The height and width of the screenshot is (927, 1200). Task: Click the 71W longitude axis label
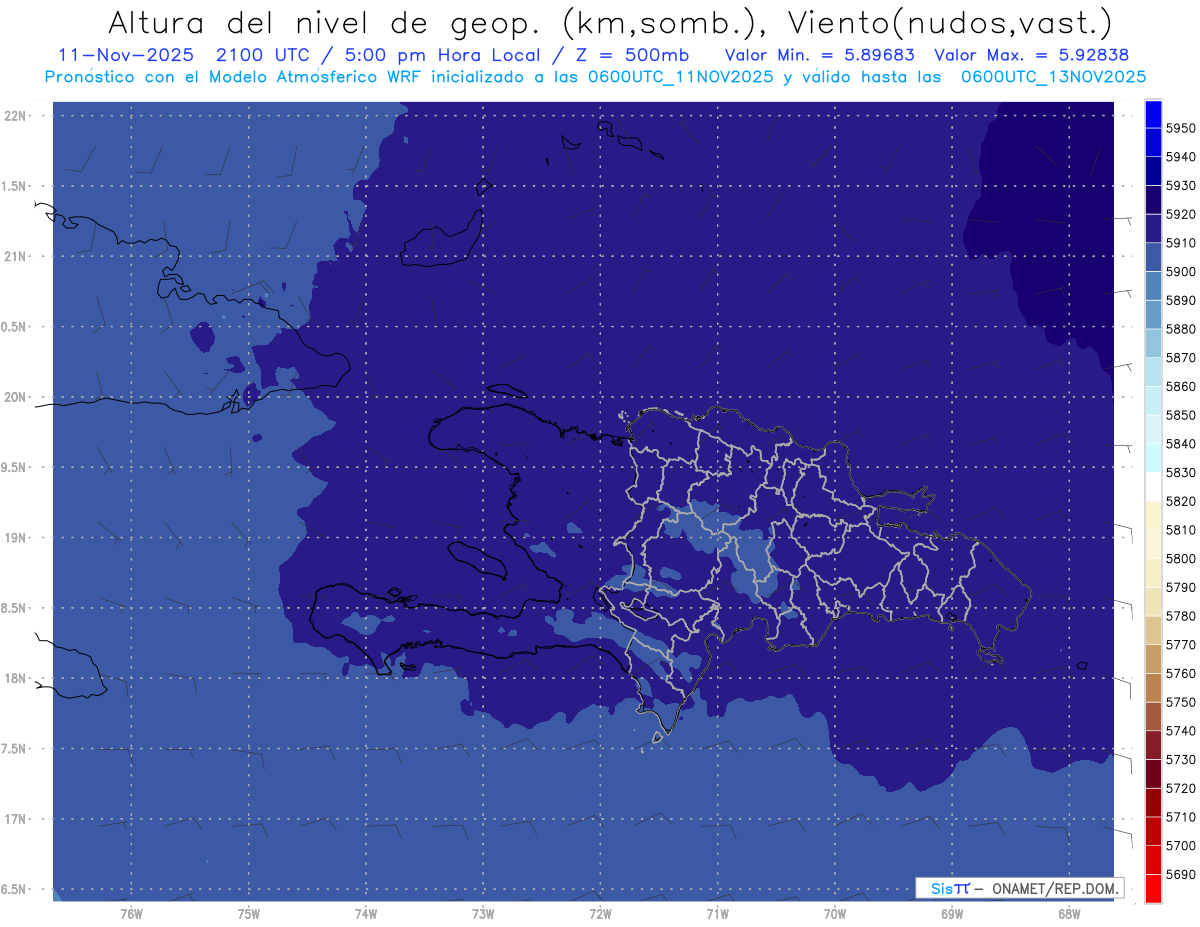[717, 914]
